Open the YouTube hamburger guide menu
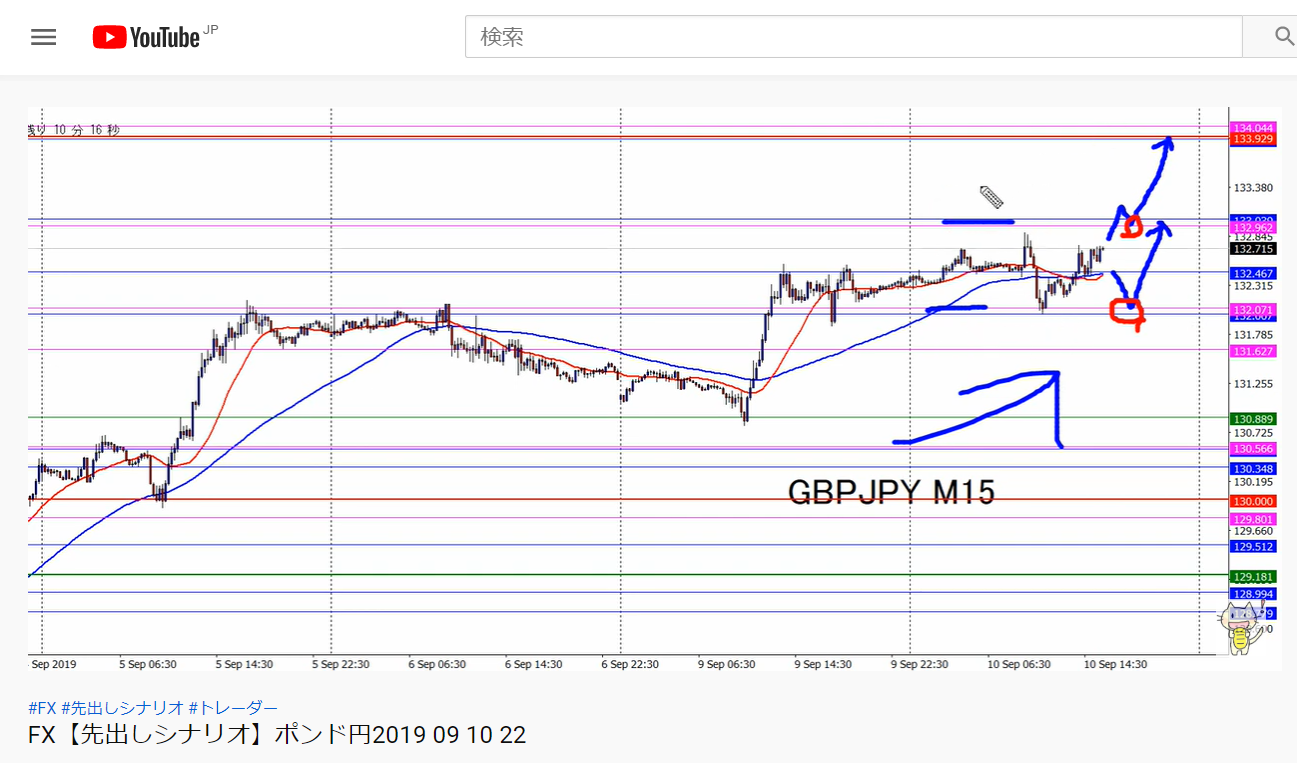This screenshot has height=763, width=1297. [x=44, y=38]
